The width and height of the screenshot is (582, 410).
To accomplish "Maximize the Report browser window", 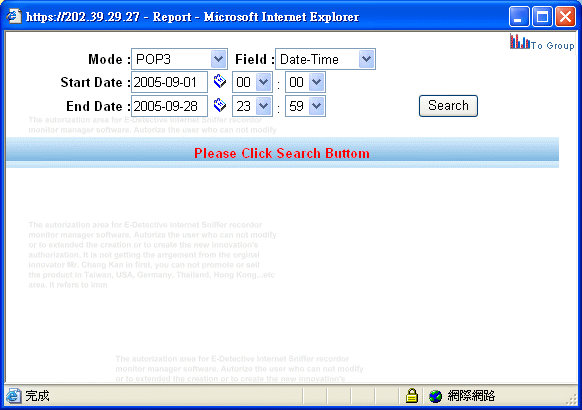I will pos(542,17).
